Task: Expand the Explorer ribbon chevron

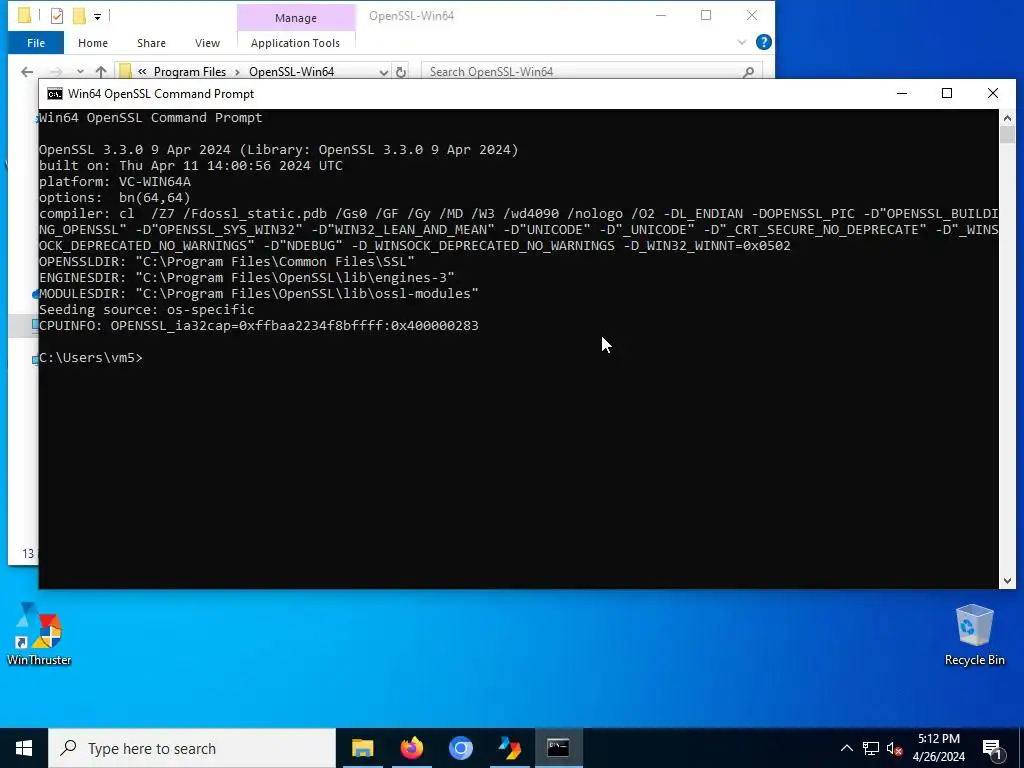Action: [741, 42]
